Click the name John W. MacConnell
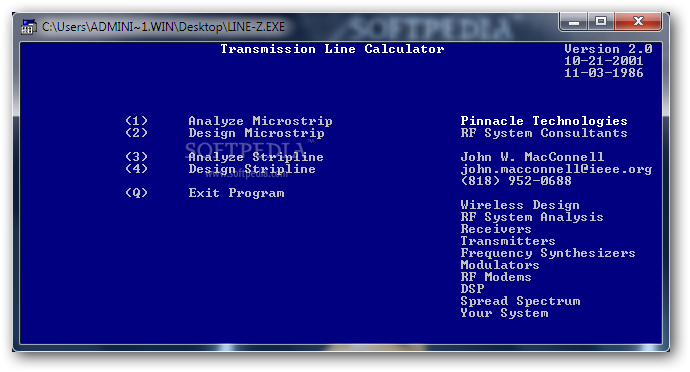 [532, 157]
